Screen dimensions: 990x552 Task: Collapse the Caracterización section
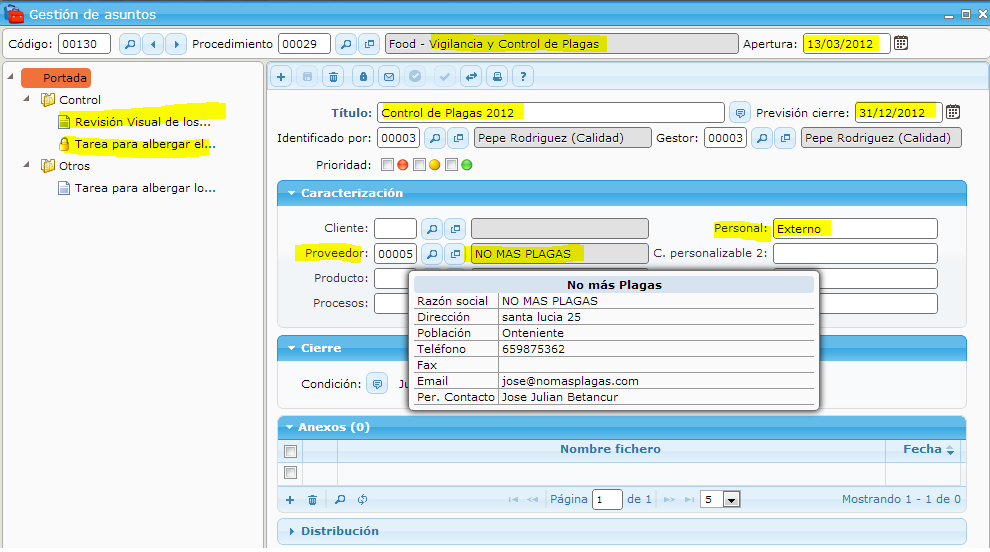(x=291, y=193)
